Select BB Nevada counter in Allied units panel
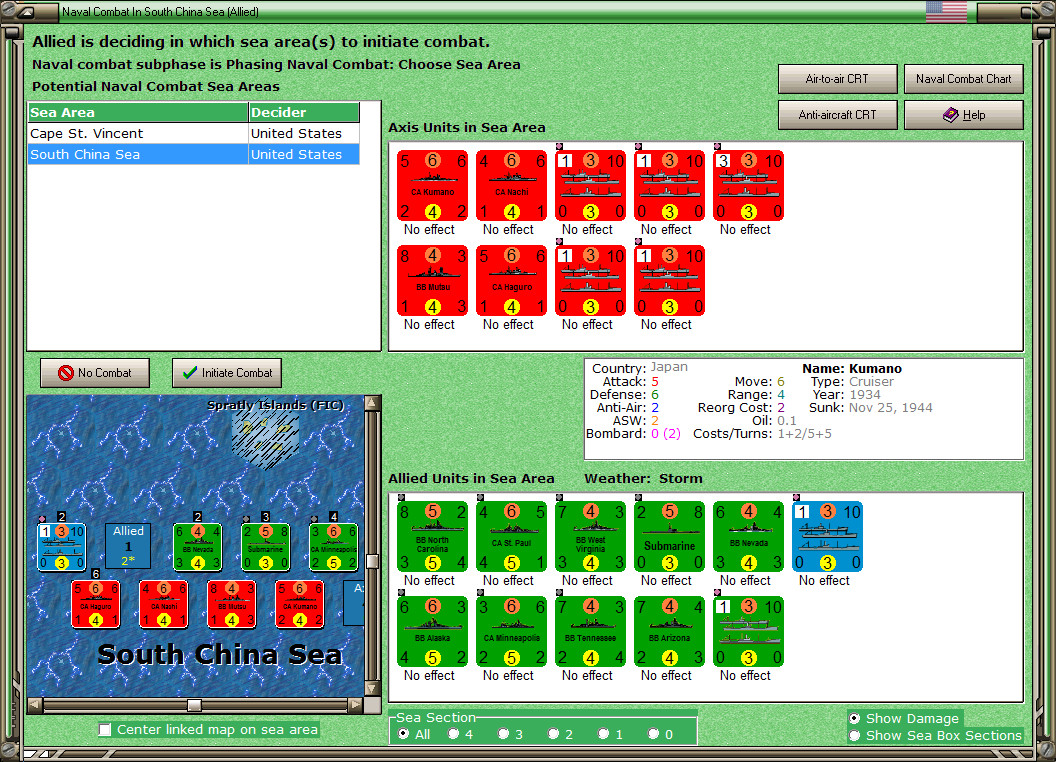The width and height of the screenshot is (1056, 762). click(x=748, y=537)
